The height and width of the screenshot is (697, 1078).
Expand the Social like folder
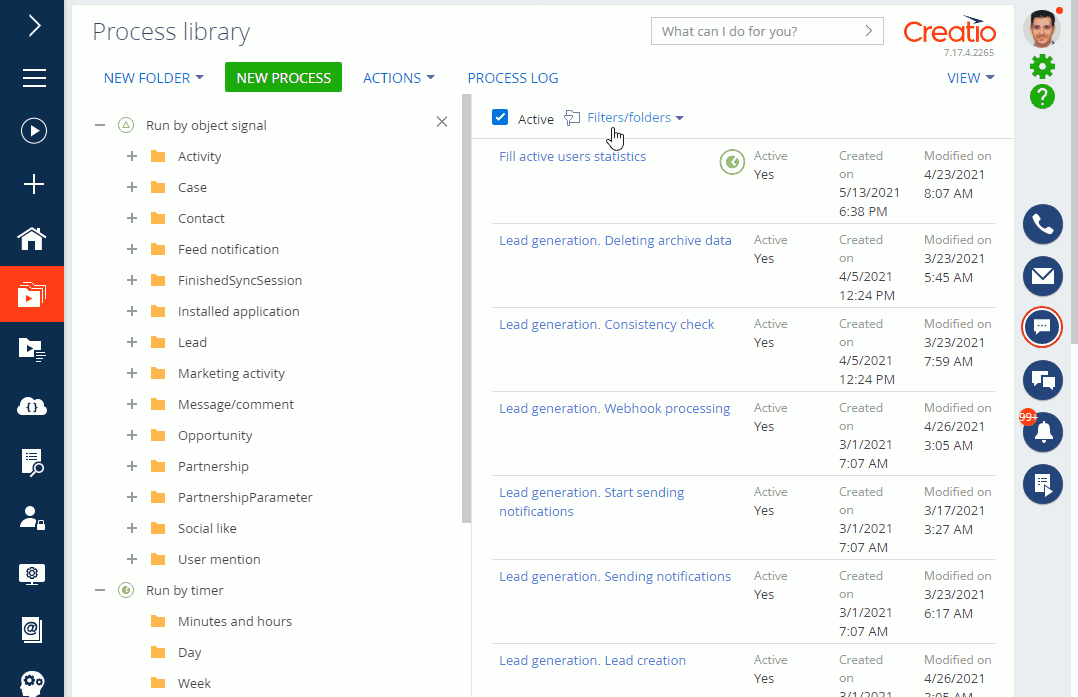pyautogui.click(x=132, y=528)
